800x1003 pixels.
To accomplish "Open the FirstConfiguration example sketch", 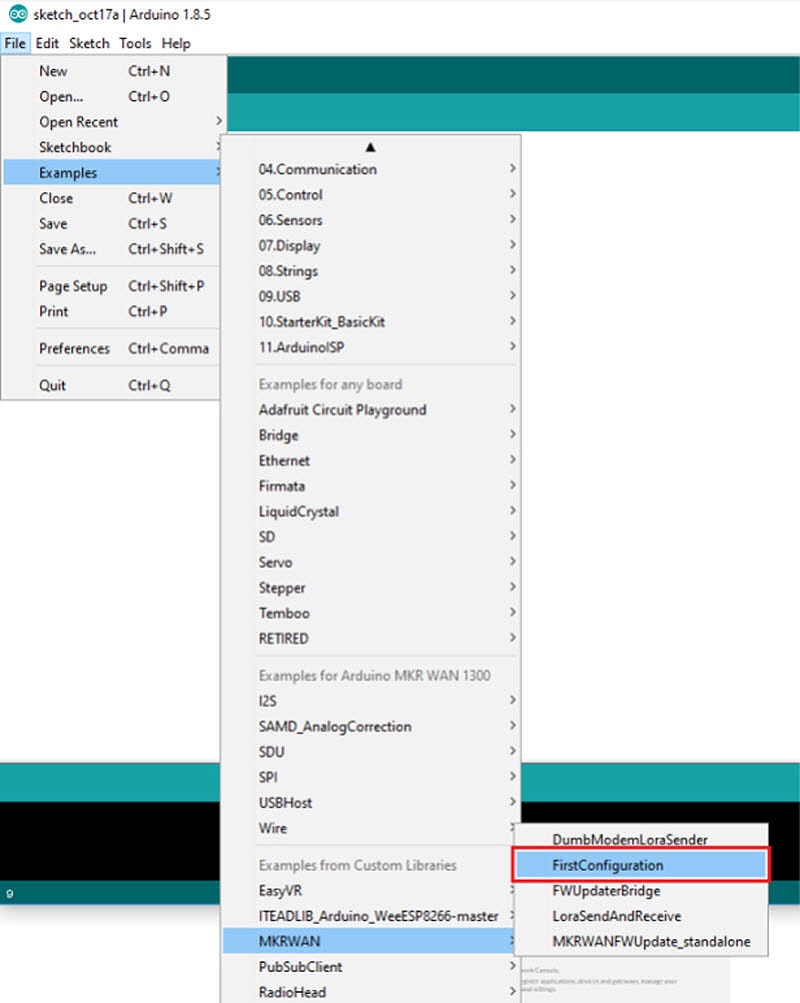I will click(x=607, y=865).
